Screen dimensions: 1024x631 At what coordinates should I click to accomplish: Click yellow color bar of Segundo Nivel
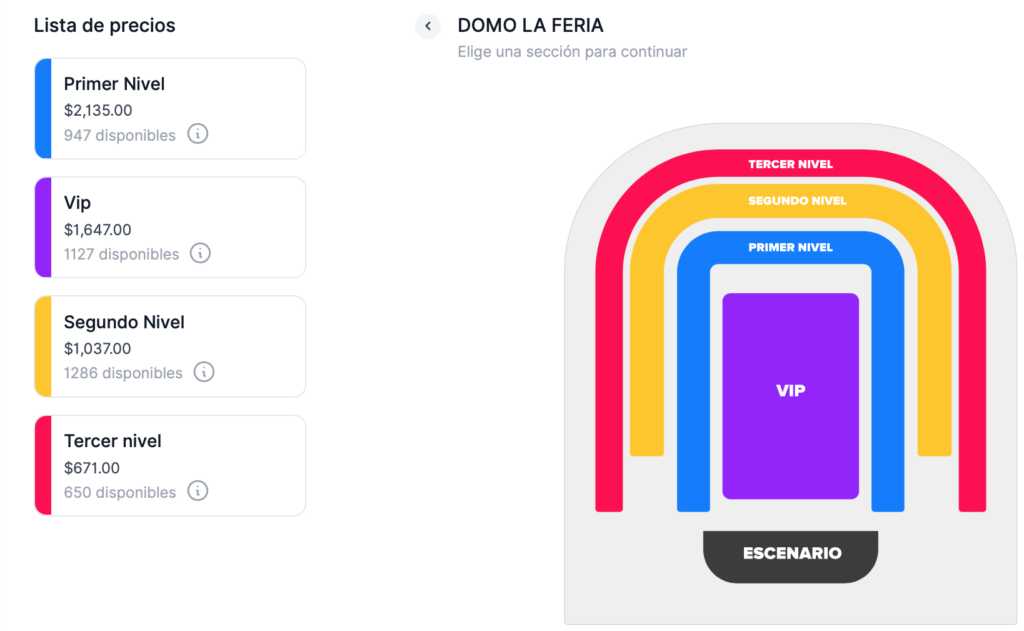tap(43, 346)
